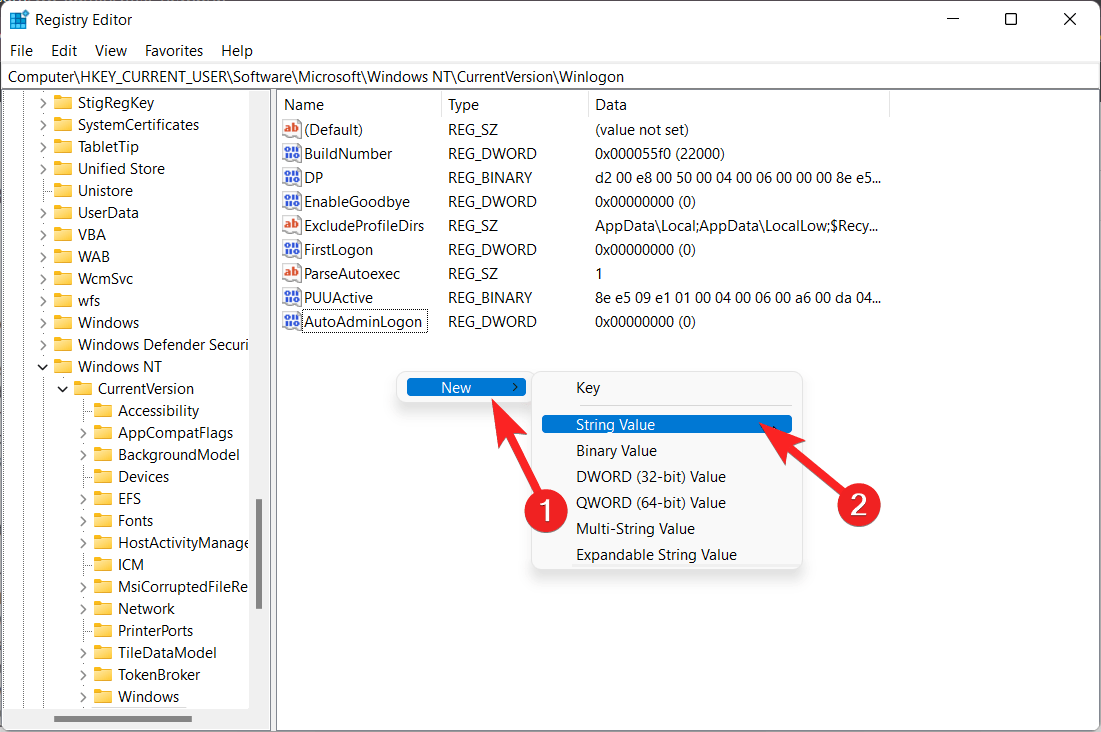Click the binary icon beside PUUActive

(x=290, y=297)
